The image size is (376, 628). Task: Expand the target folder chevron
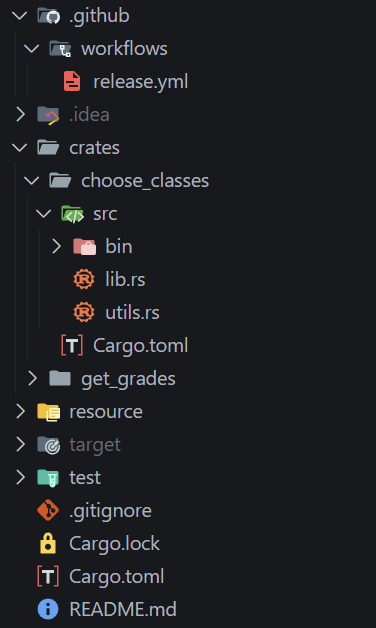coord(20,445)
